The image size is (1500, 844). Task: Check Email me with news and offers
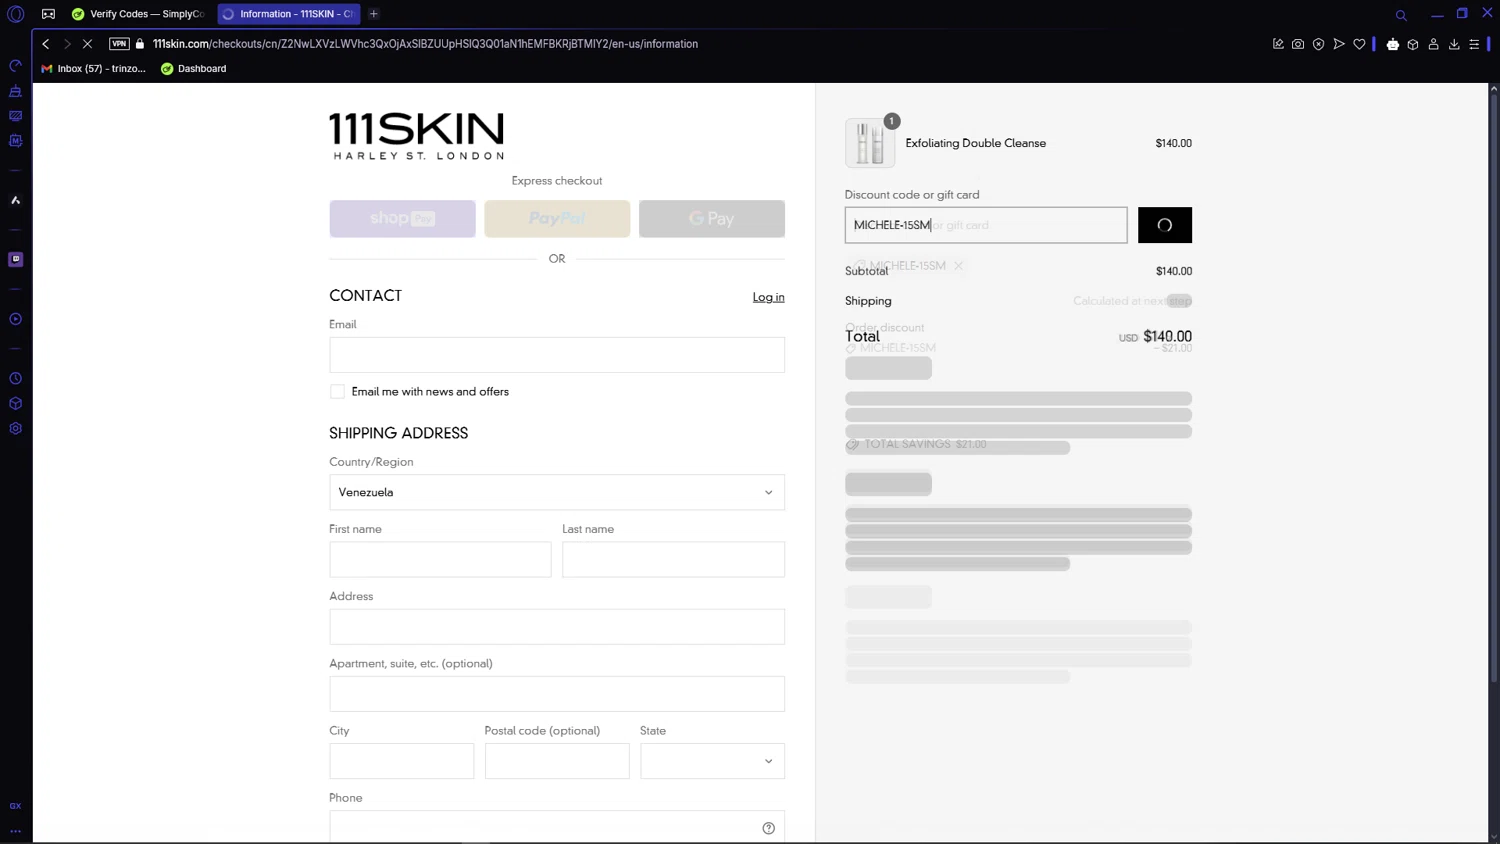(338, 392)
